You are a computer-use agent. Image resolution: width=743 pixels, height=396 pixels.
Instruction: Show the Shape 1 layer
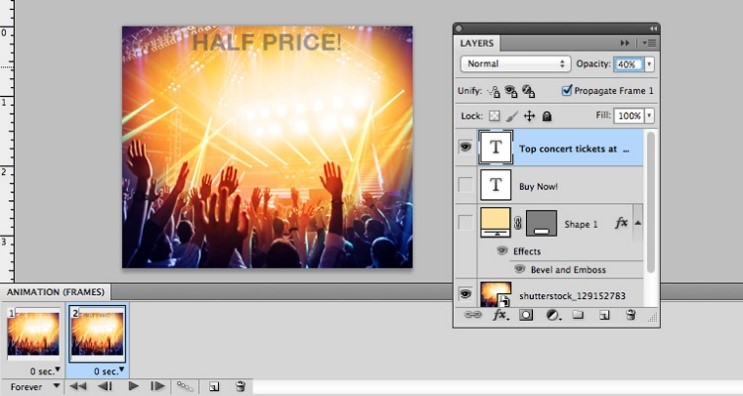pos(465,223)
